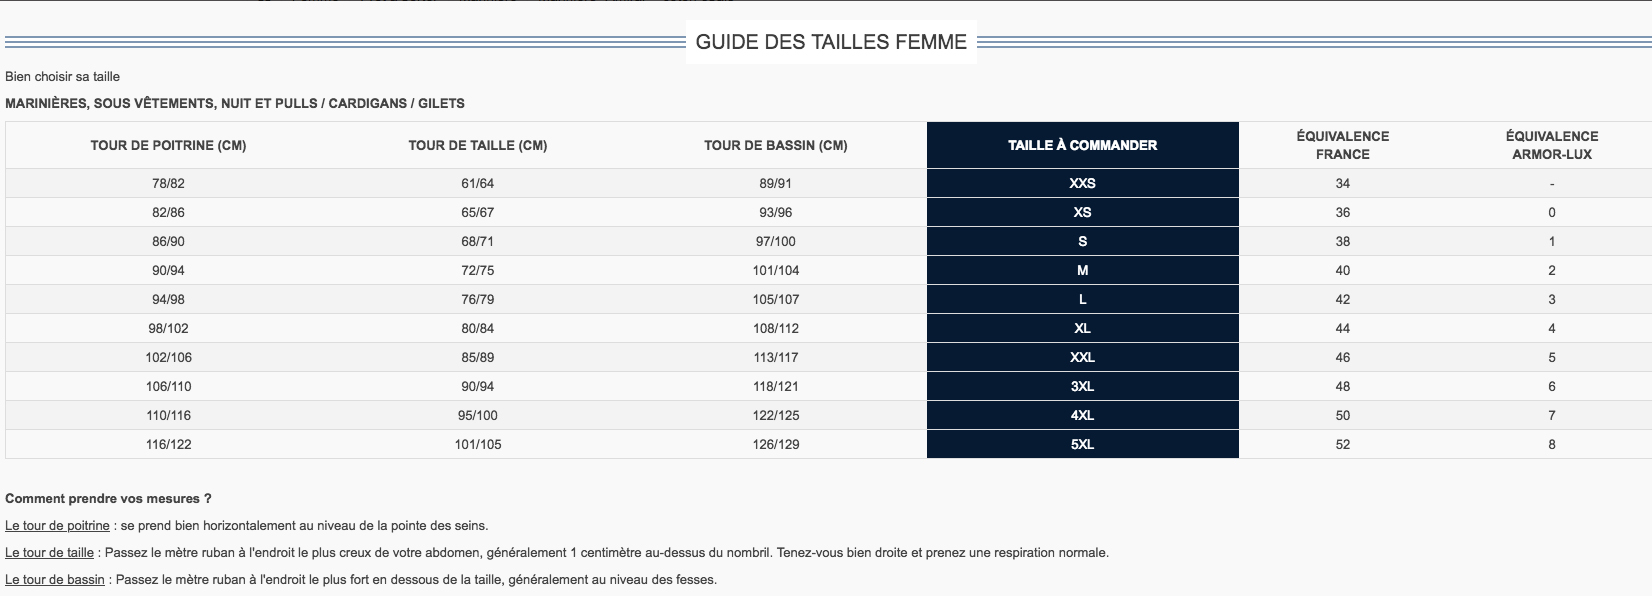Click the "ÉQUIVALENCE FRANCE" column header
This screenshot has width=1652, height=596.
tap(1343, 145)
